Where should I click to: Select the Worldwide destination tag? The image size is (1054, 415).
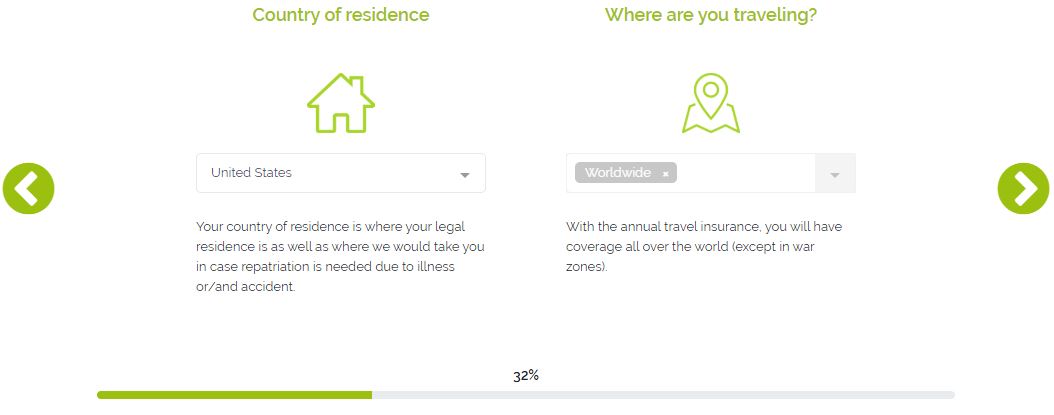point(617,173)
